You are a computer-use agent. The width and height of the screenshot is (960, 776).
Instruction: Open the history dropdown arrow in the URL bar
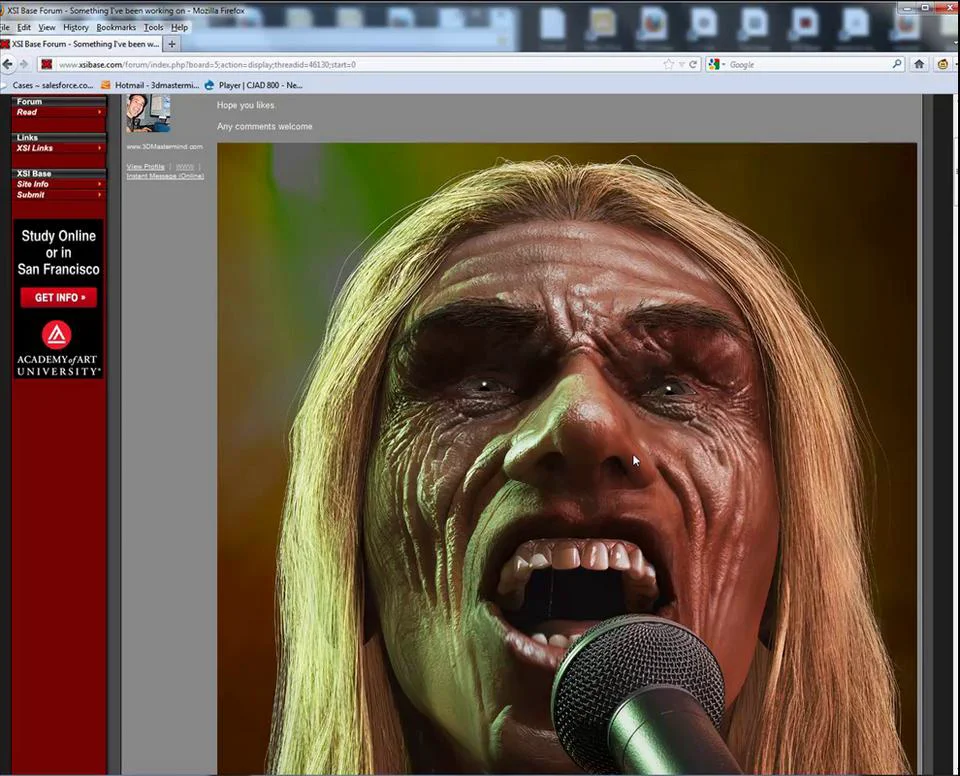click(681, 64)
